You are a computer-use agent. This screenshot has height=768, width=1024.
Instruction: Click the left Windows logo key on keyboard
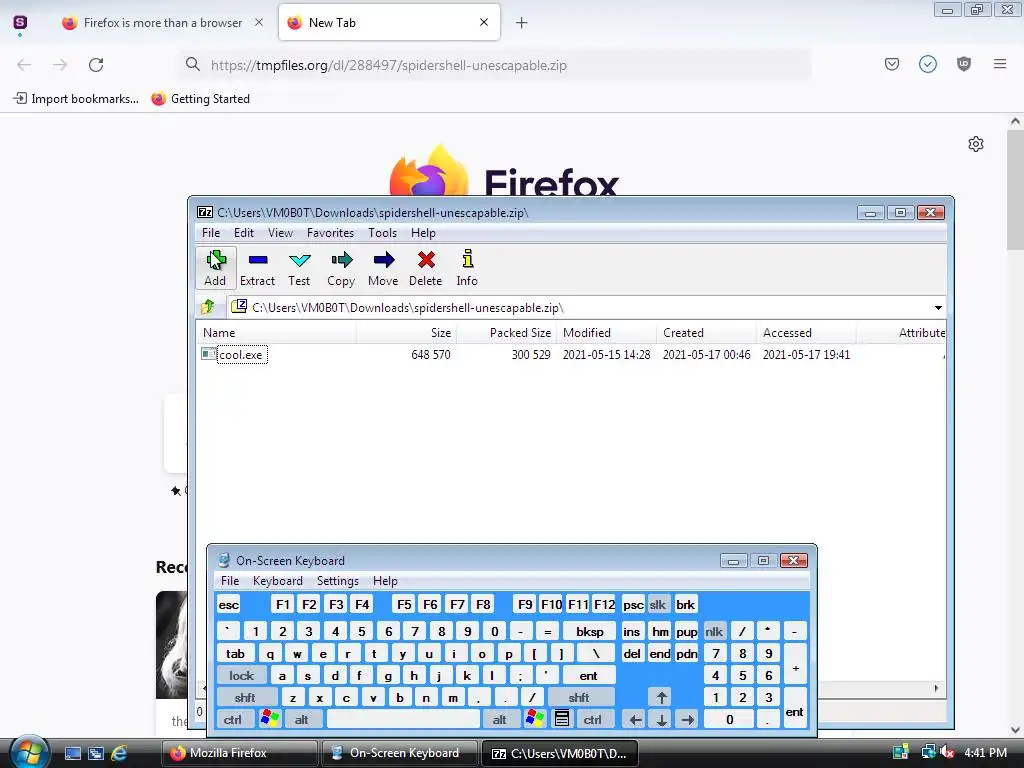[269, 720]
